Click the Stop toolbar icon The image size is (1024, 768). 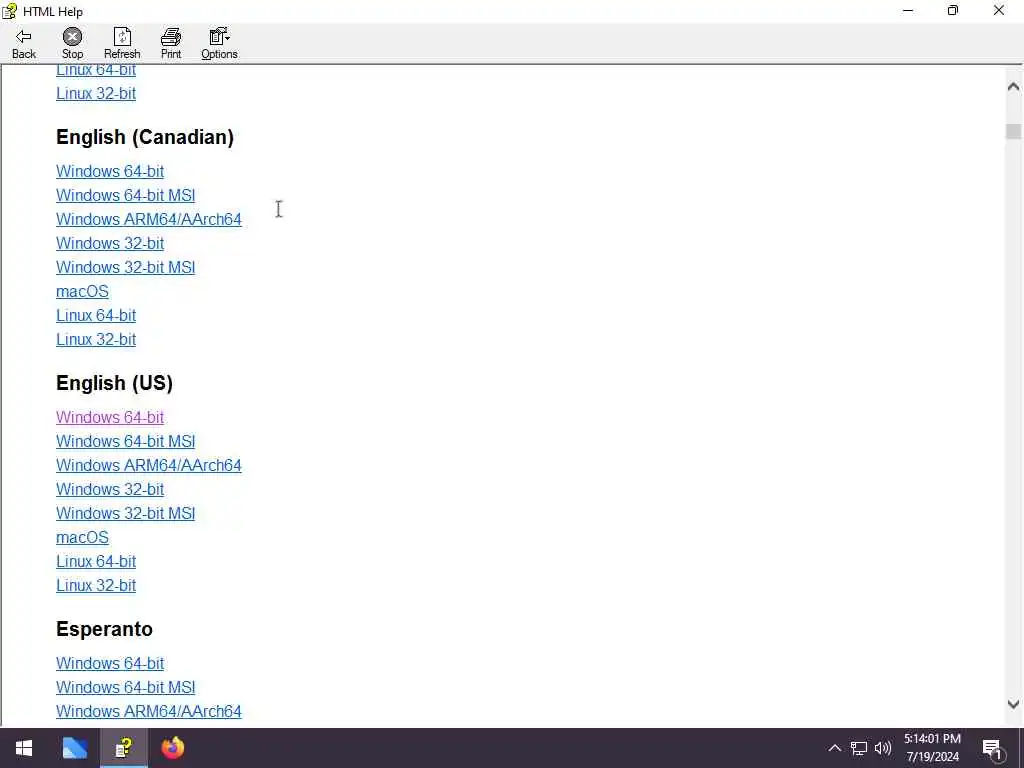point(72,44)
